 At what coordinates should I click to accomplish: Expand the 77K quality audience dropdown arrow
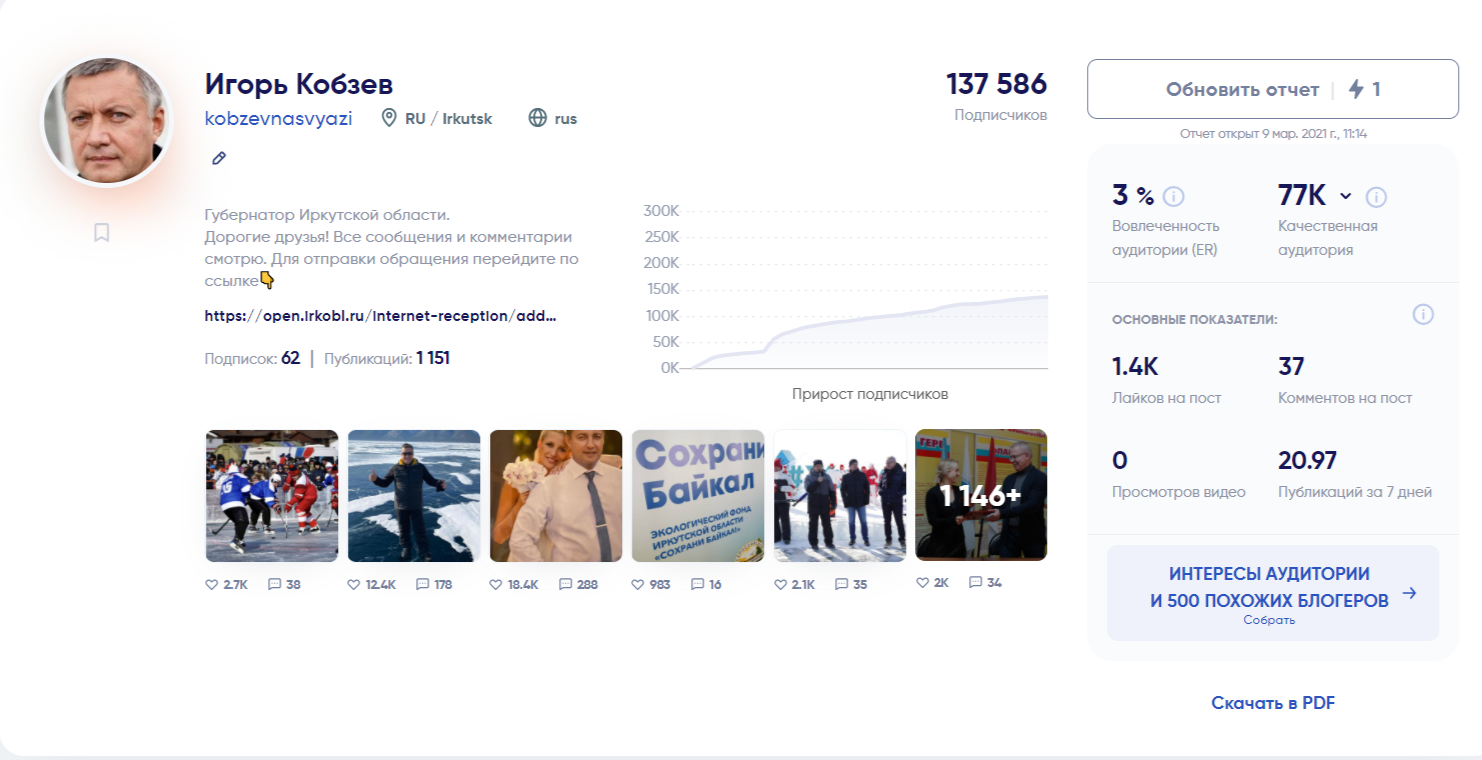click(1345, 196)
